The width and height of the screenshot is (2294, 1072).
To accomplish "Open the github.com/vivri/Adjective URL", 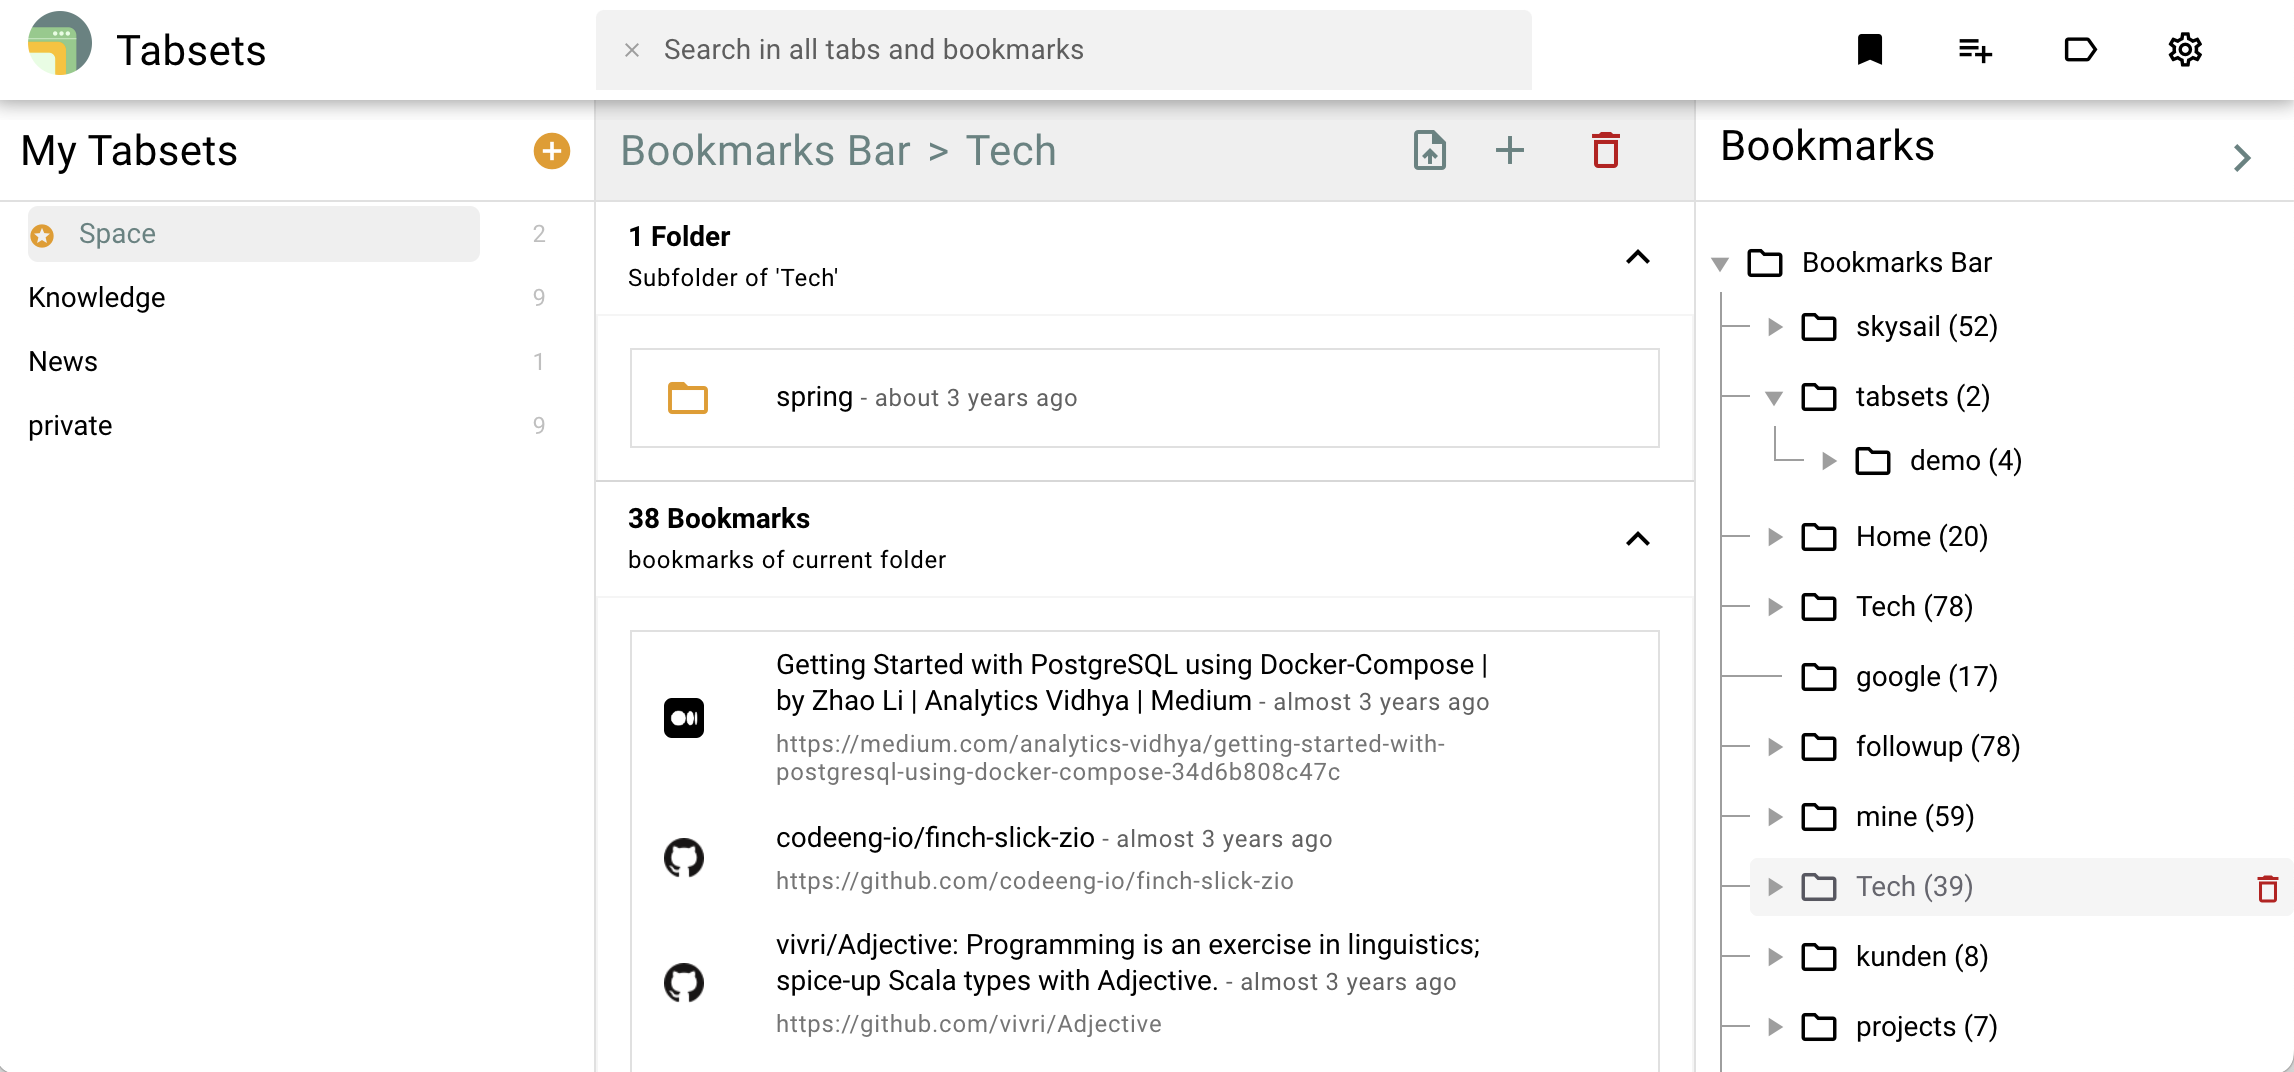I will tap(969, 1024).
